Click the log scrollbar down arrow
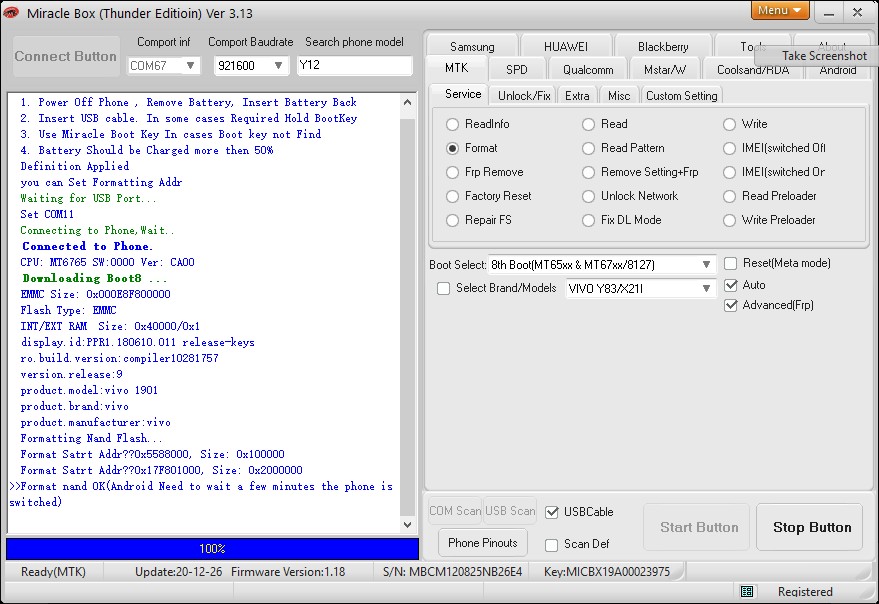The width and height of the screenshot is (879, 604). coord(408,525)
